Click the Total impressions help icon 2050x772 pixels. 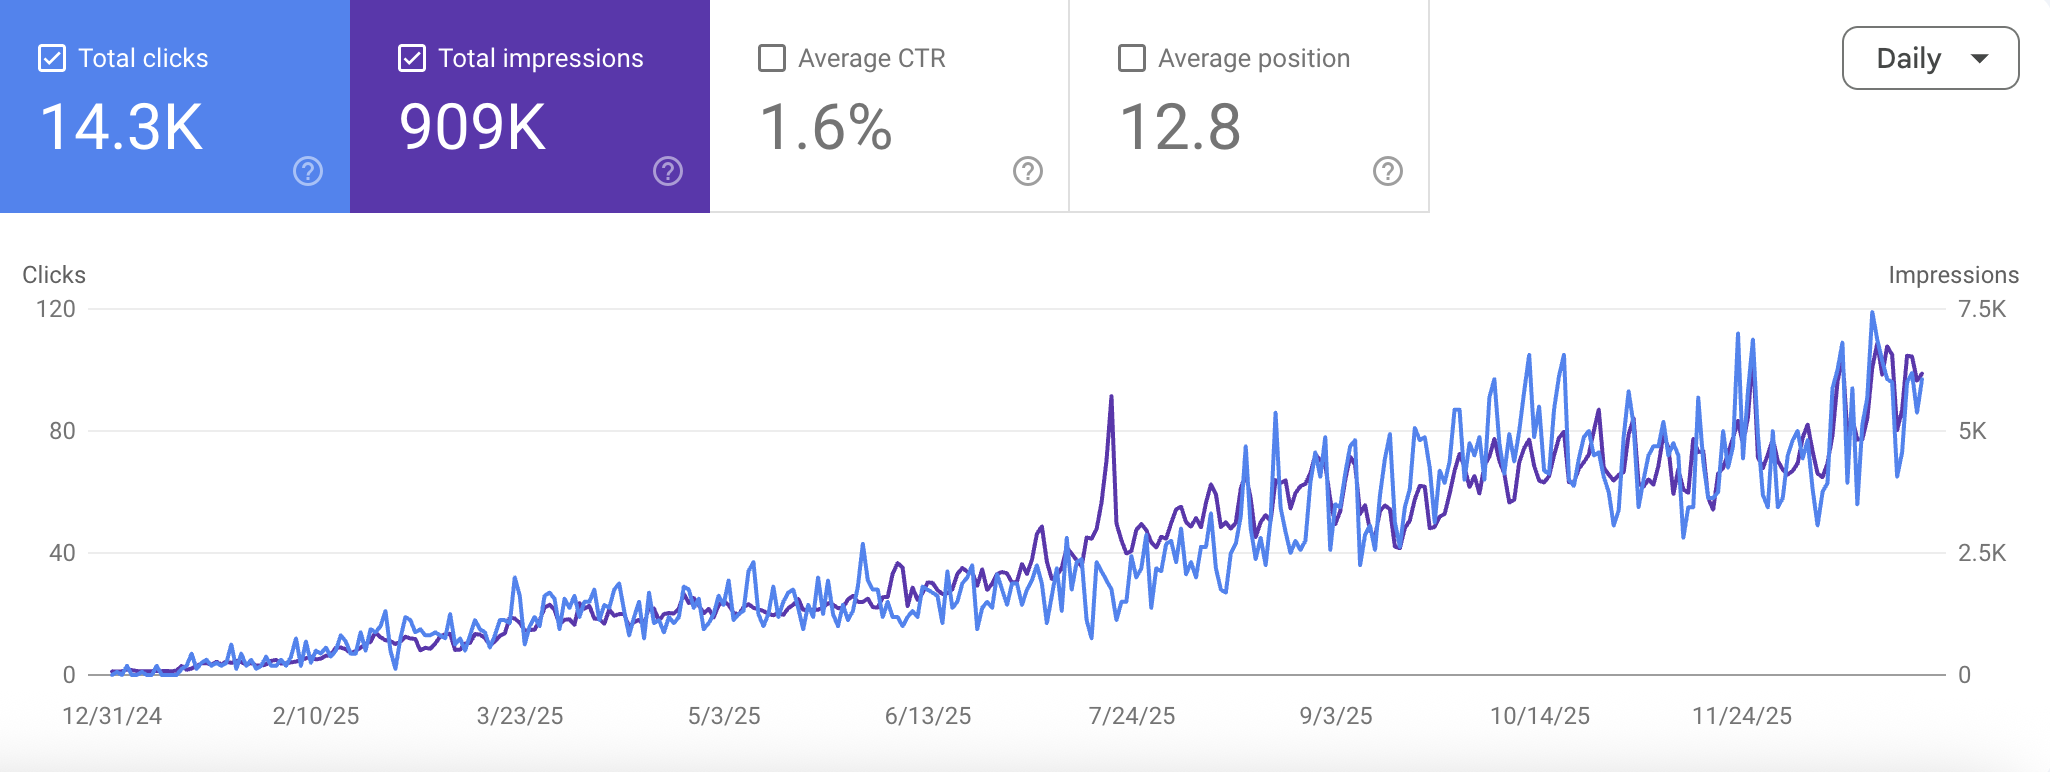point(667,172)
